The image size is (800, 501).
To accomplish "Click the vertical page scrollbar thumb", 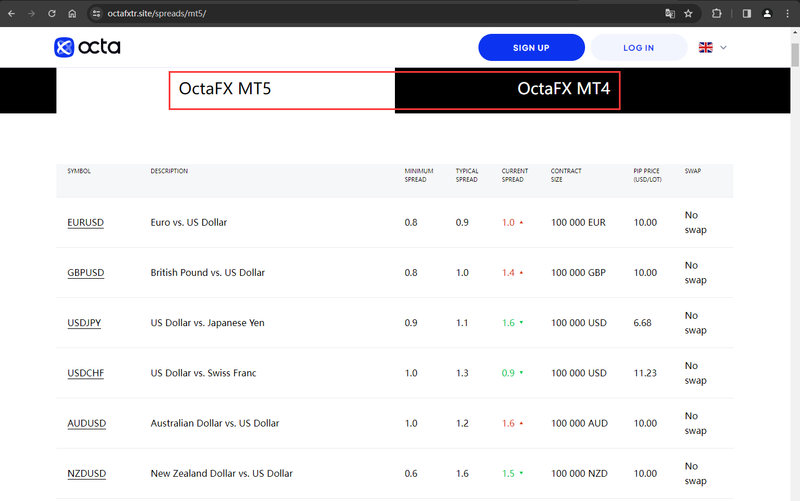I will 795,55.
